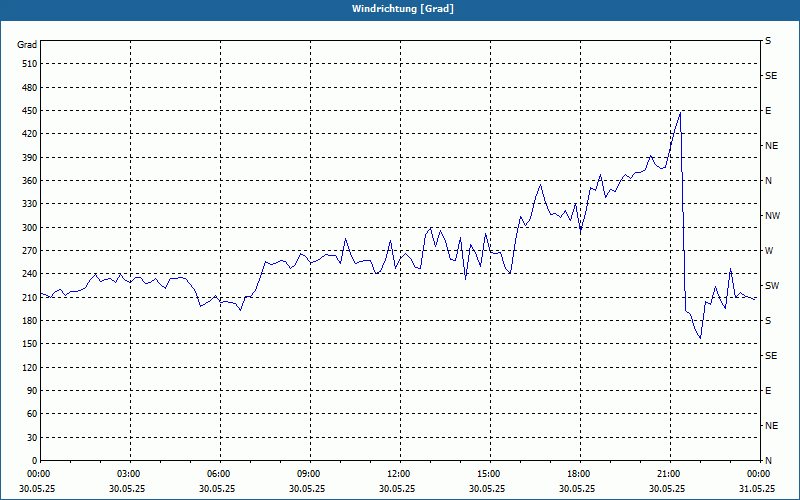
Task: Click the 120 degree axis label
Action: pos(30,367)
